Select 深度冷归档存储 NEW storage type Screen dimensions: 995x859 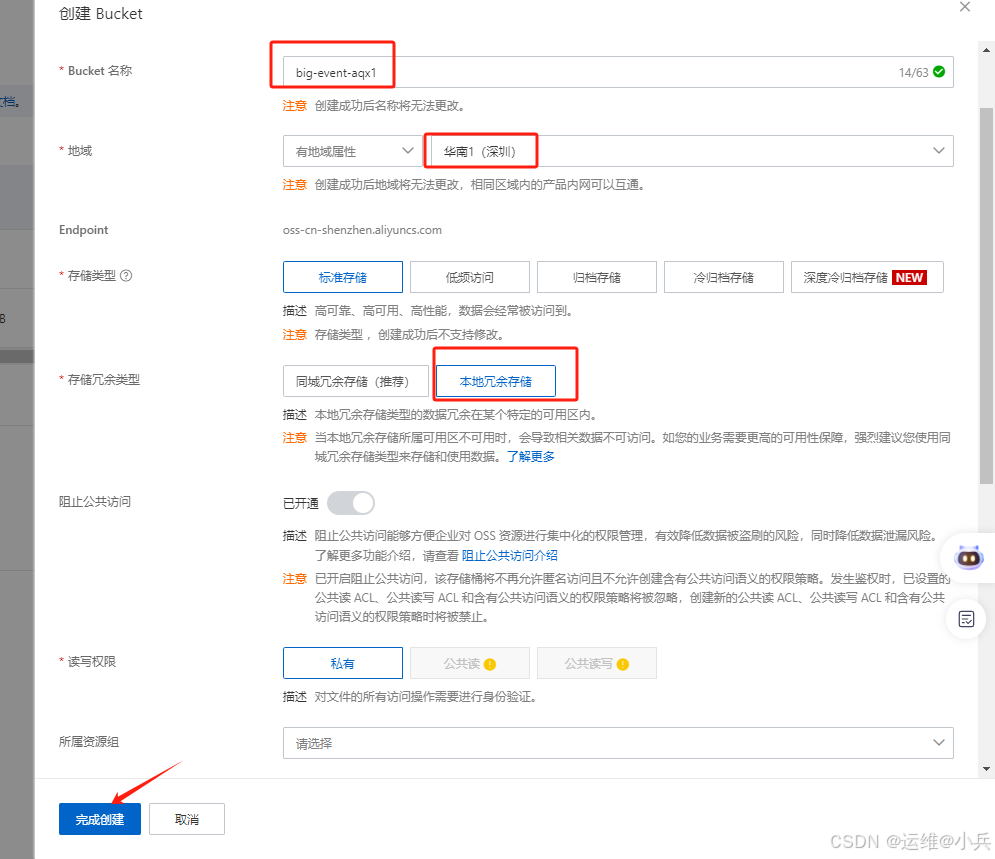[x=867, y=277]
